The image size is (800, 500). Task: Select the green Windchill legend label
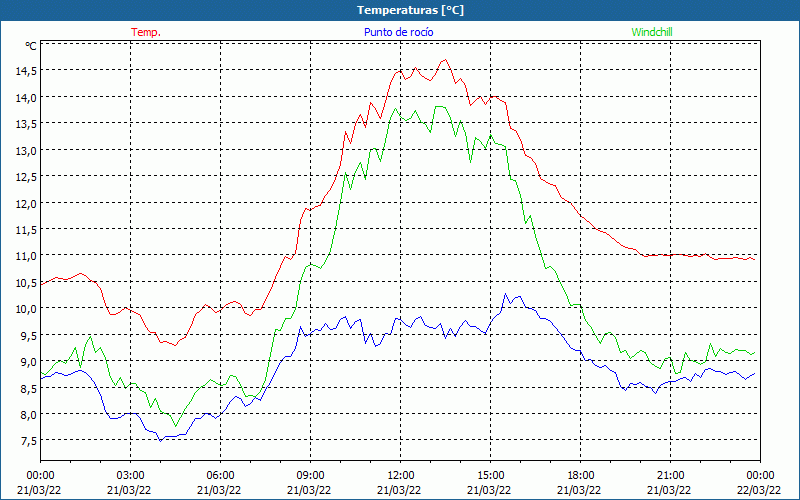[x=652, y=32]
